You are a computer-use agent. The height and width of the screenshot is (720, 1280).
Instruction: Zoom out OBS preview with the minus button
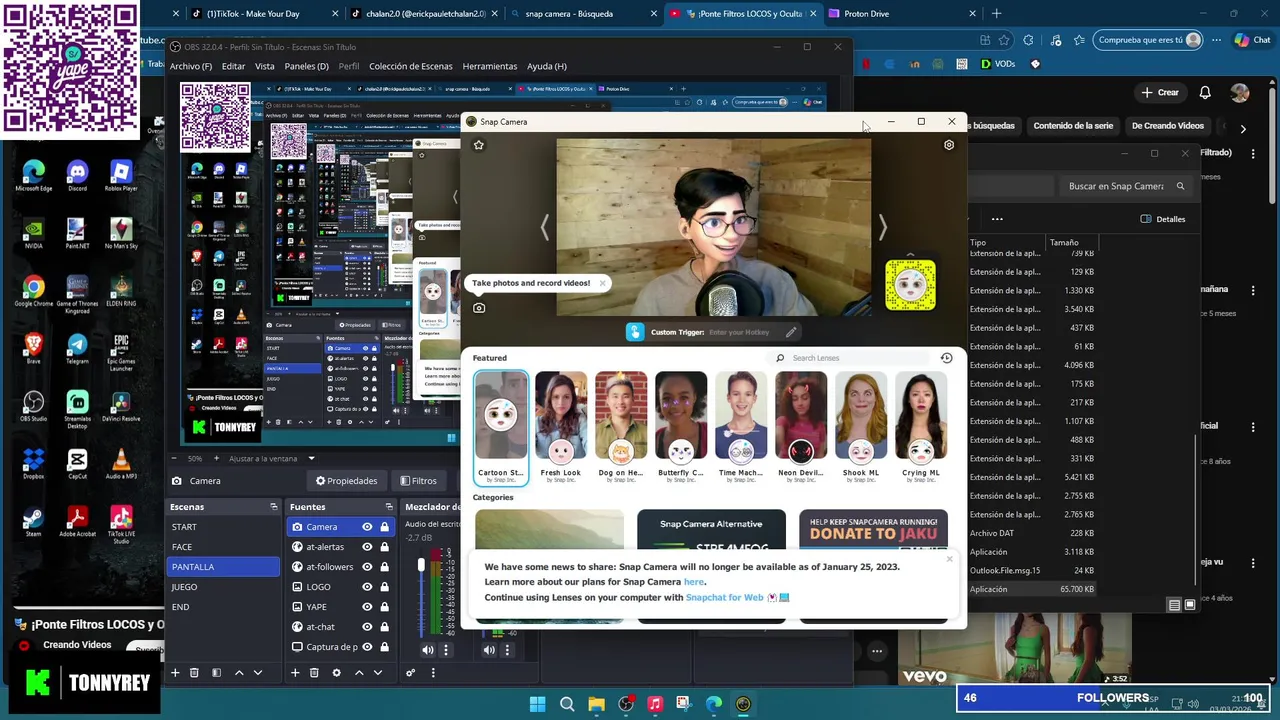(x=176, y=459)
